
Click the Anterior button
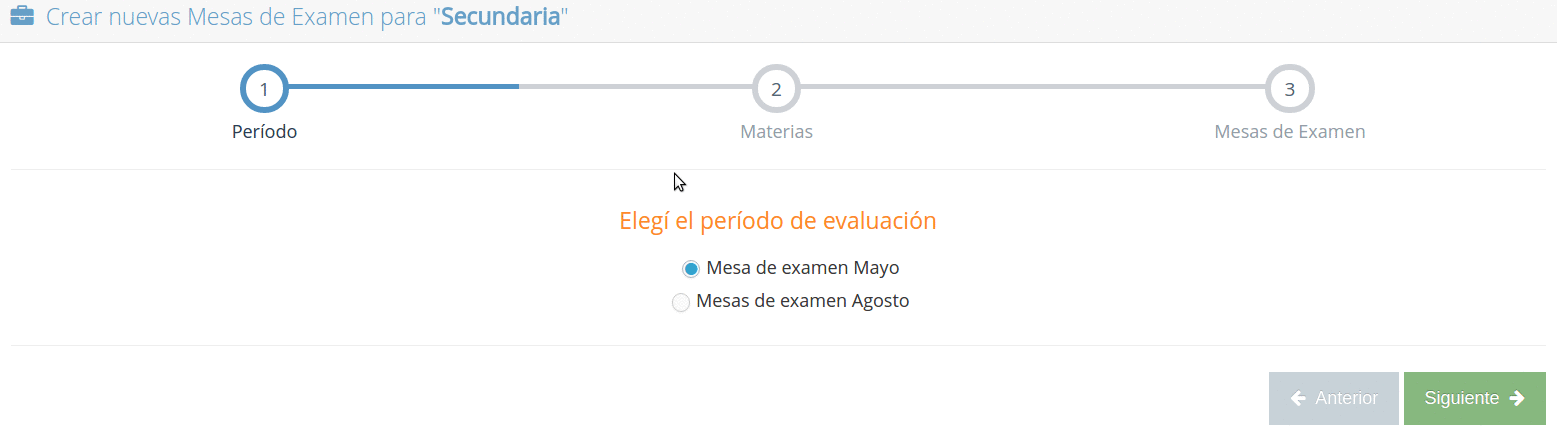[1334, 398]
